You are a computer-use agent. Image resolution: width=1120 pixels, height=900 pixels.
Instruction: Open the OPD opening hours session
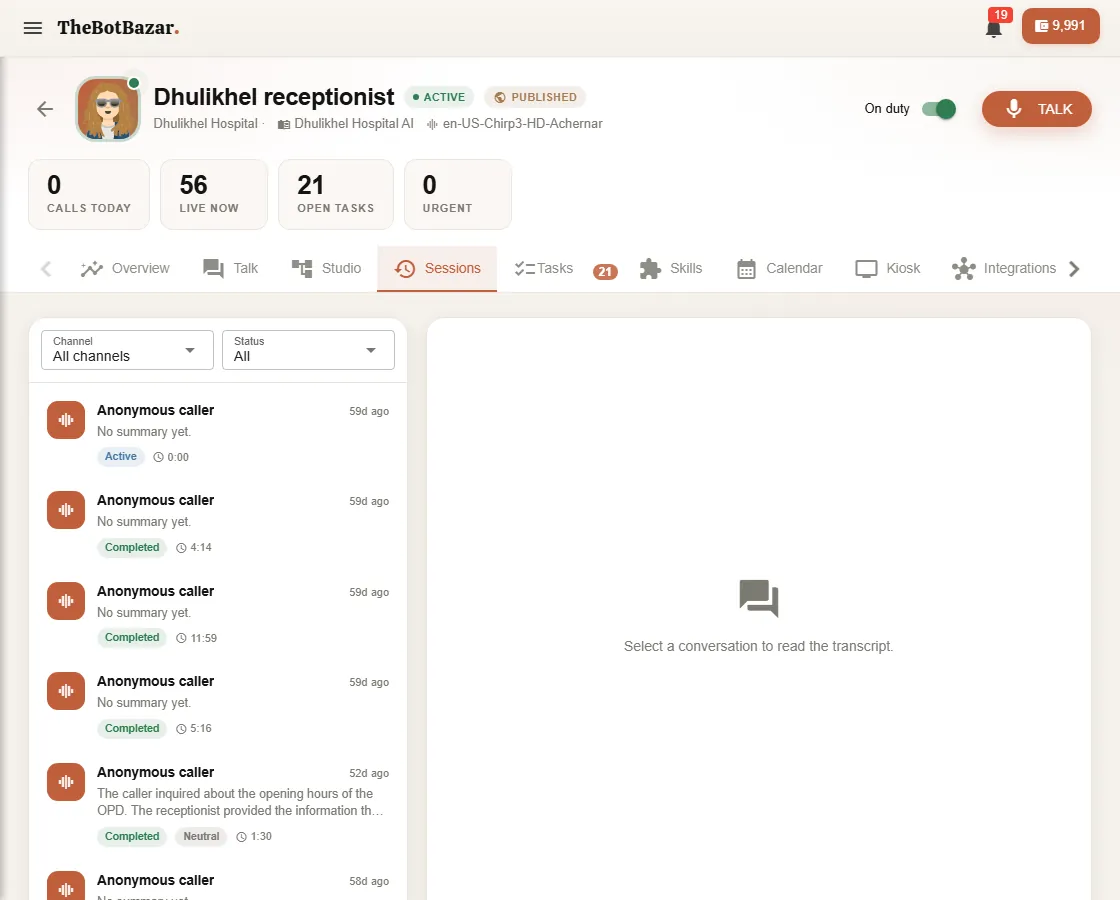[x=218, y=804]
